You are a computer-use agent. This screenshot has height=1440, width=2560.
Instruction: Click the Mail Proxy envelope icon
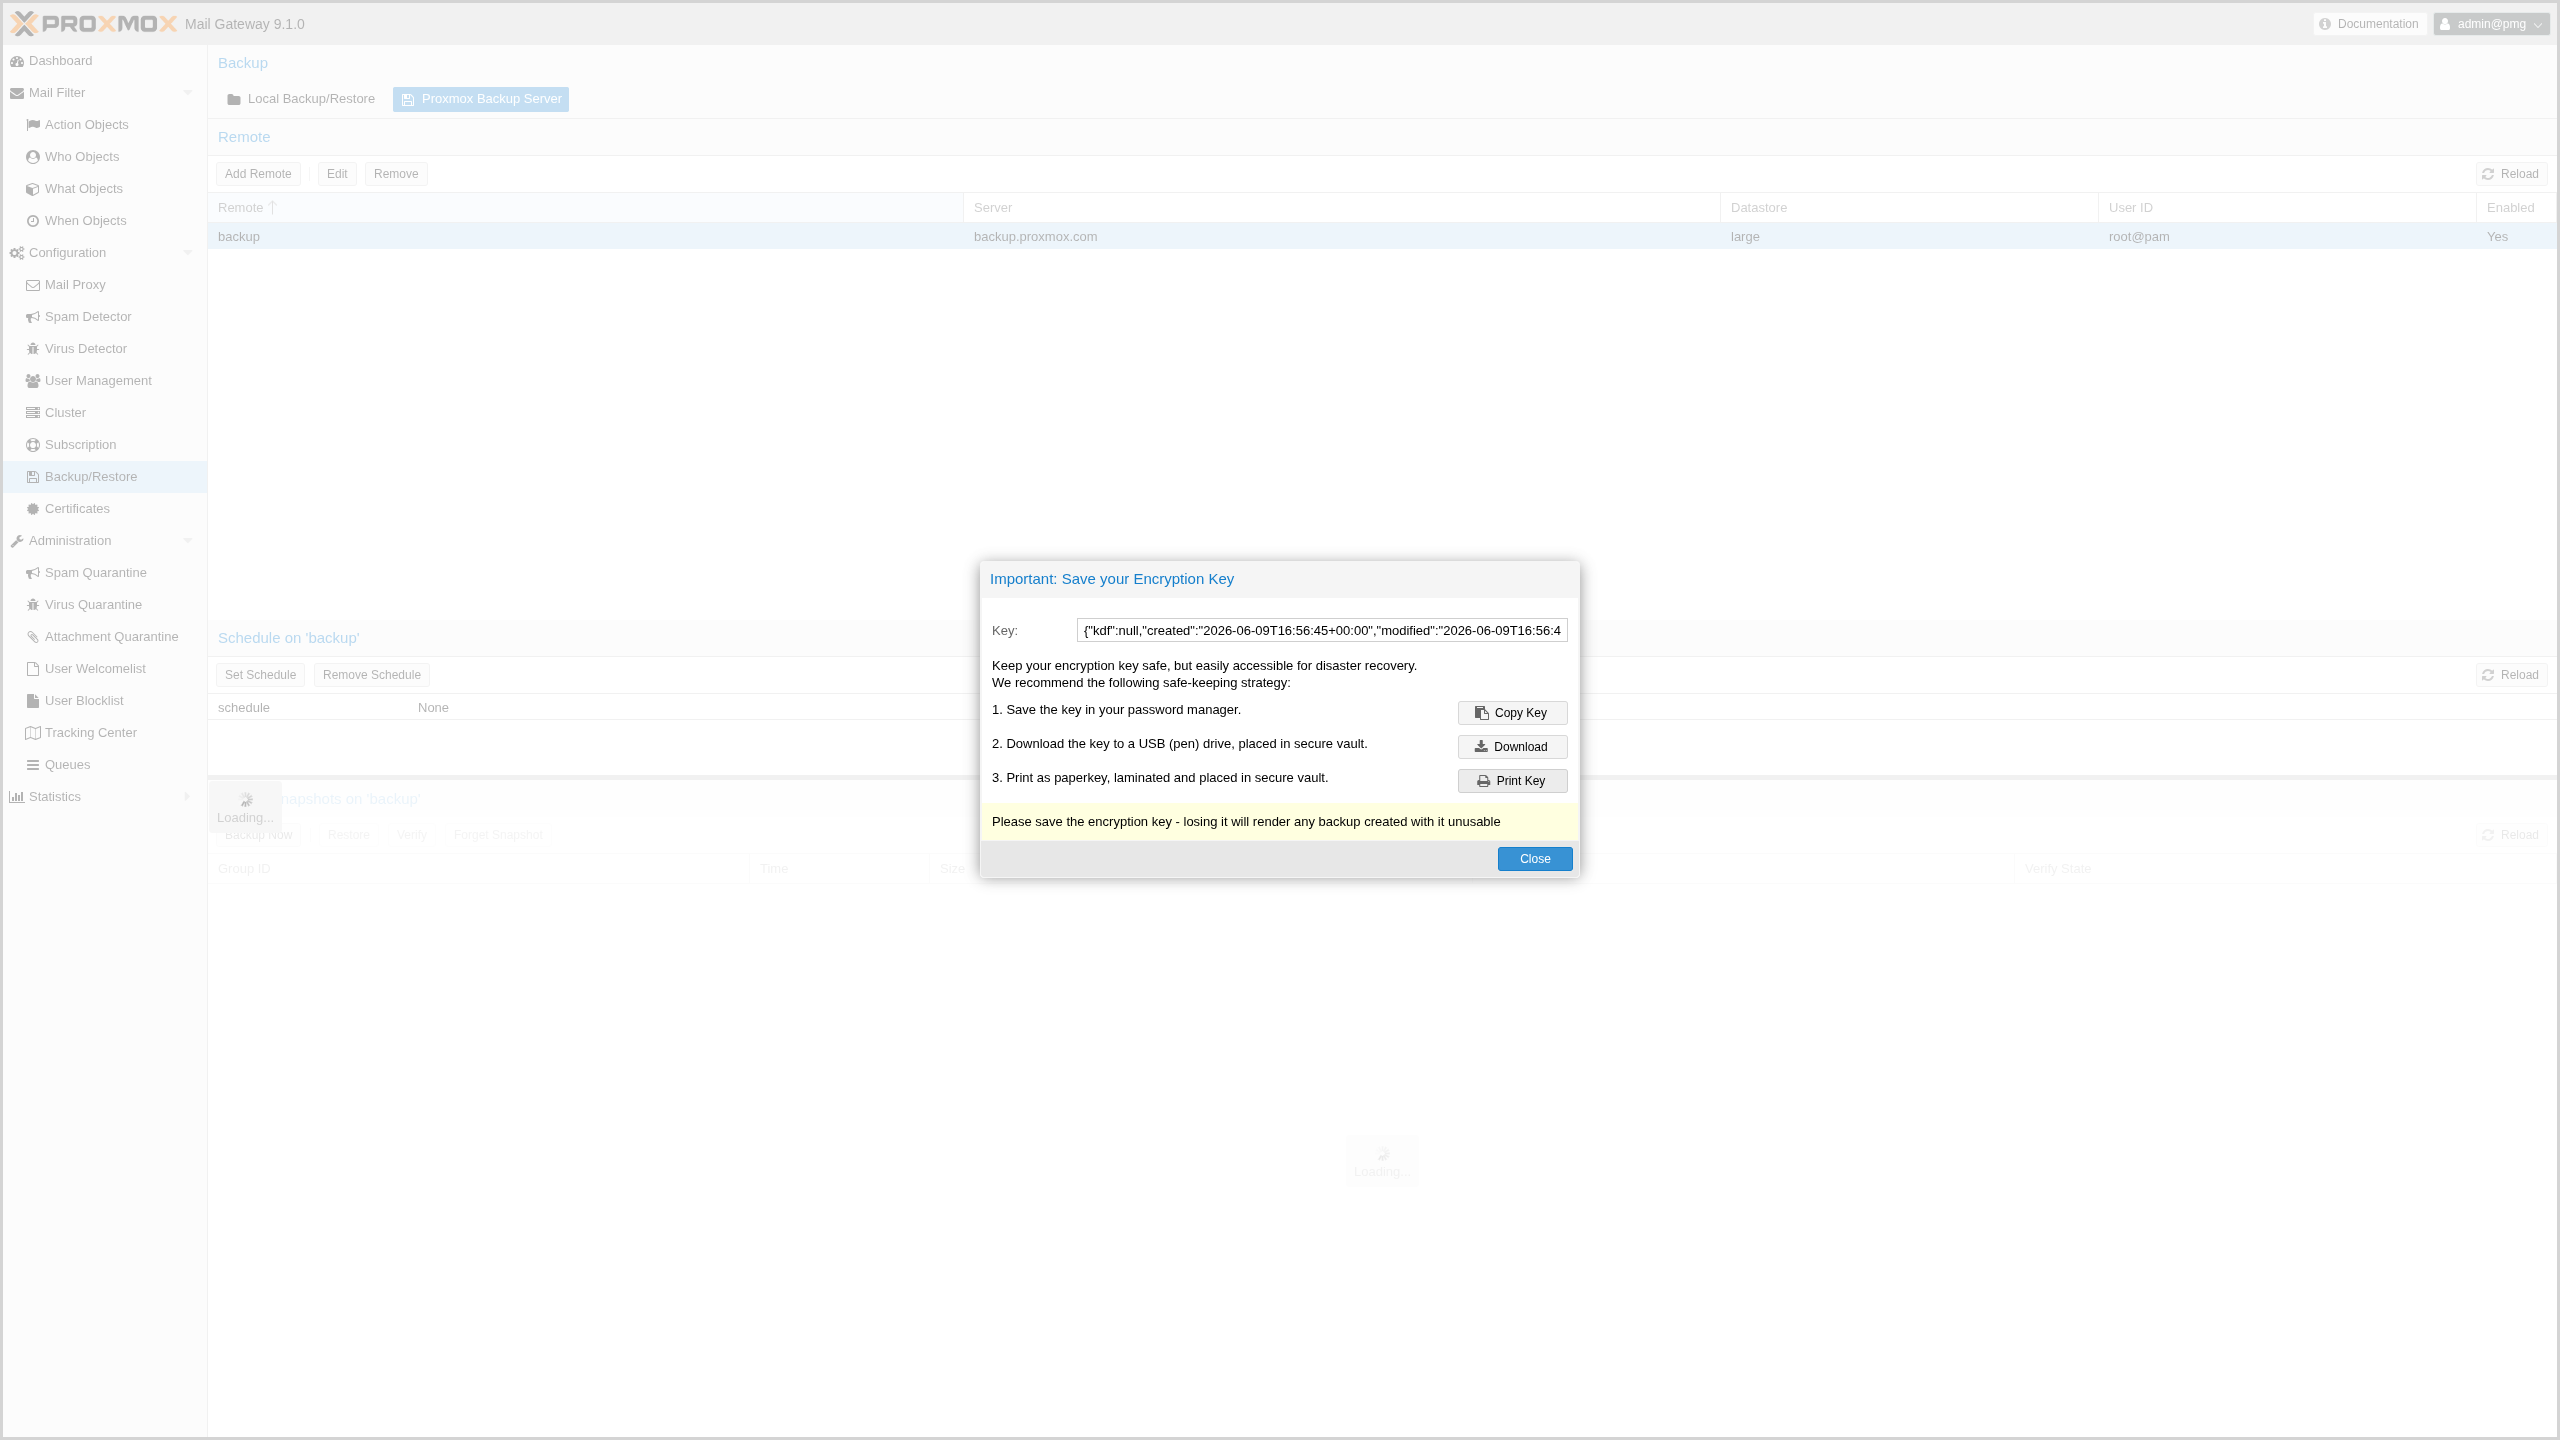(x=33, y=285)
